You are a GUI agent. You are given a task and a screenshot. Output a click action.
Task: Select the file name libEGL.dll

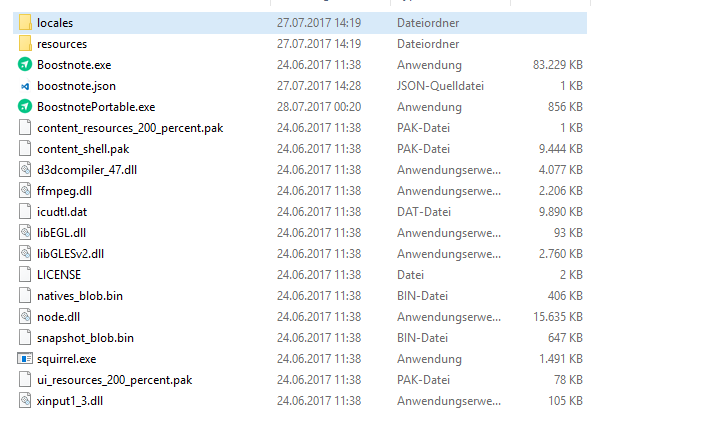click(x=61, y=233)
